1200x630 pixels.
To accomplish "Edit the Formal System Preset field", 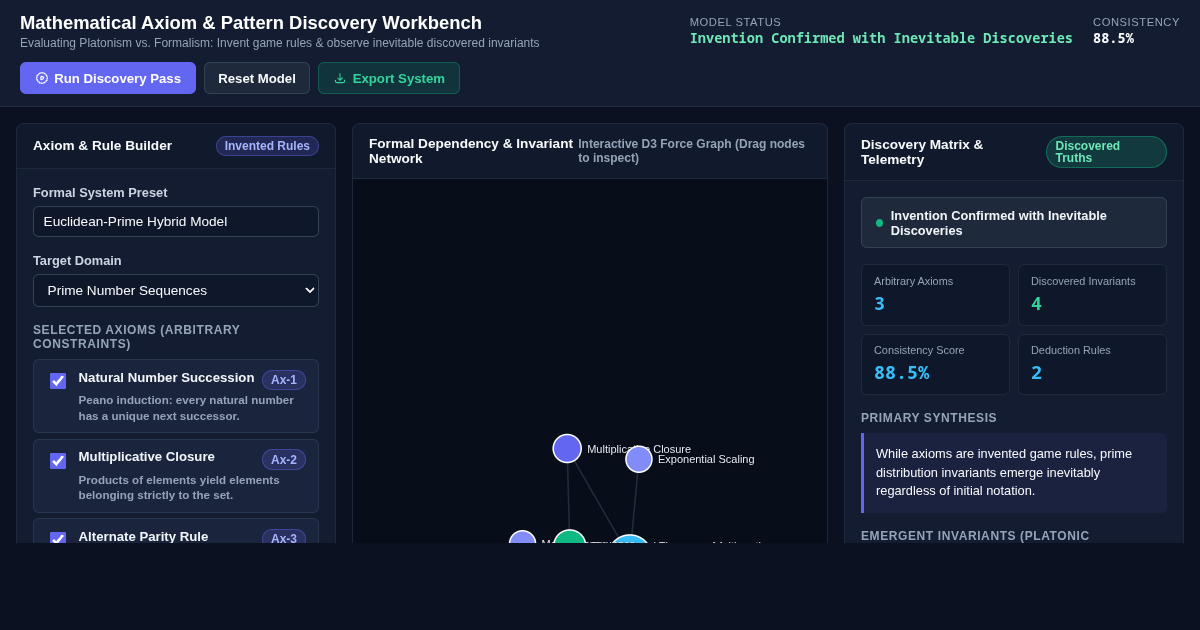I will 176,221.
